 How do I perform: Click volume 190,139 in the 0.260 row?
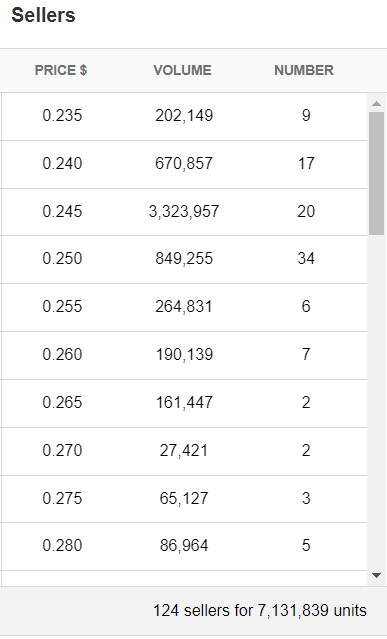coord(185,355)
